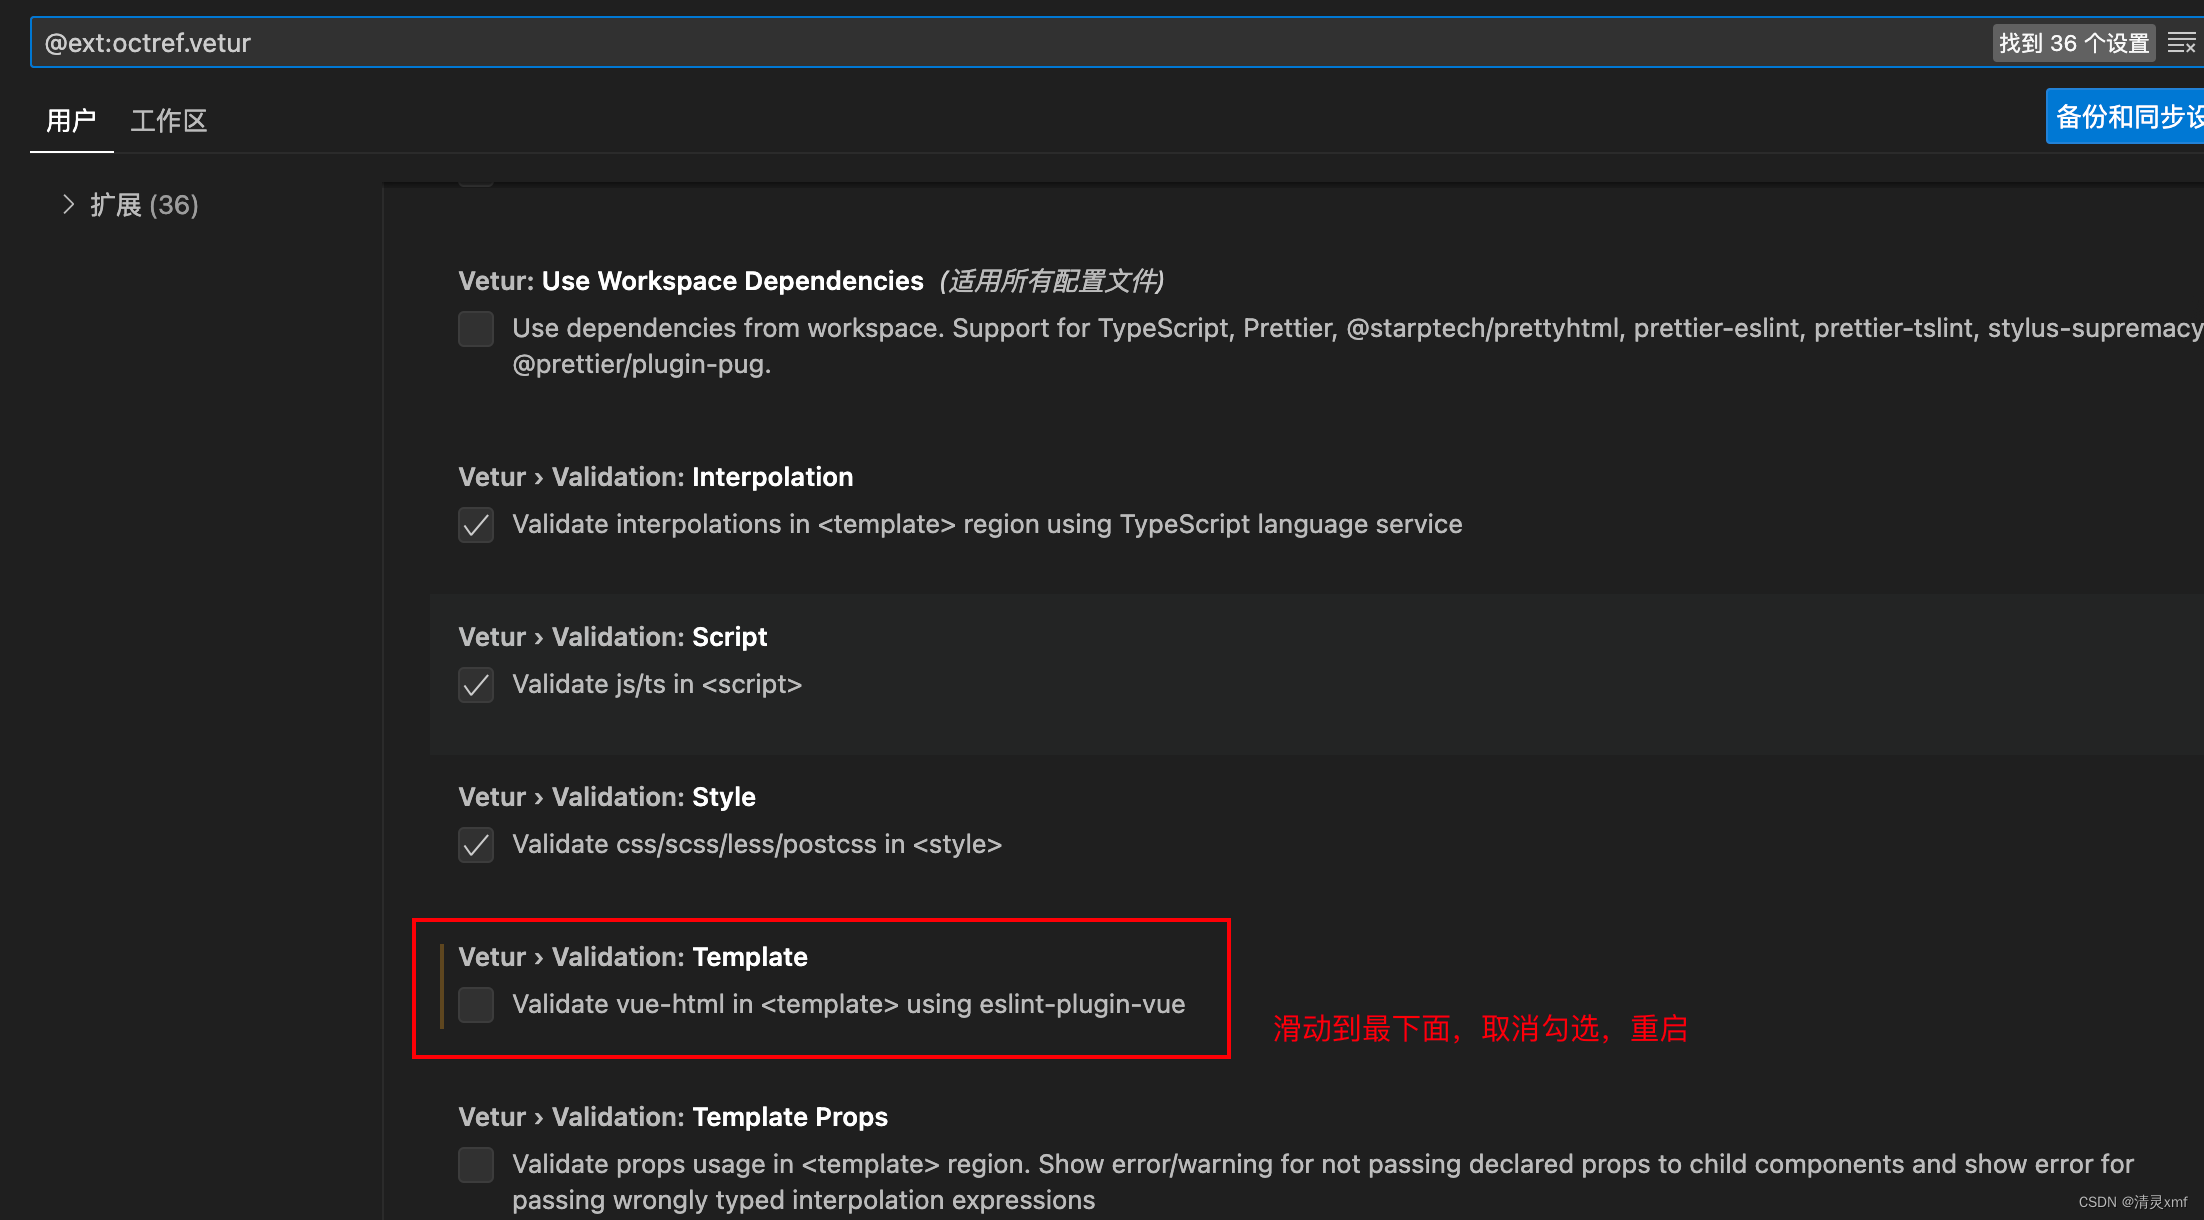This screenshot has height=1220, width=2204.
Task: Enable Validate vue-html in template checkbox
Action: coord(476,1005)
